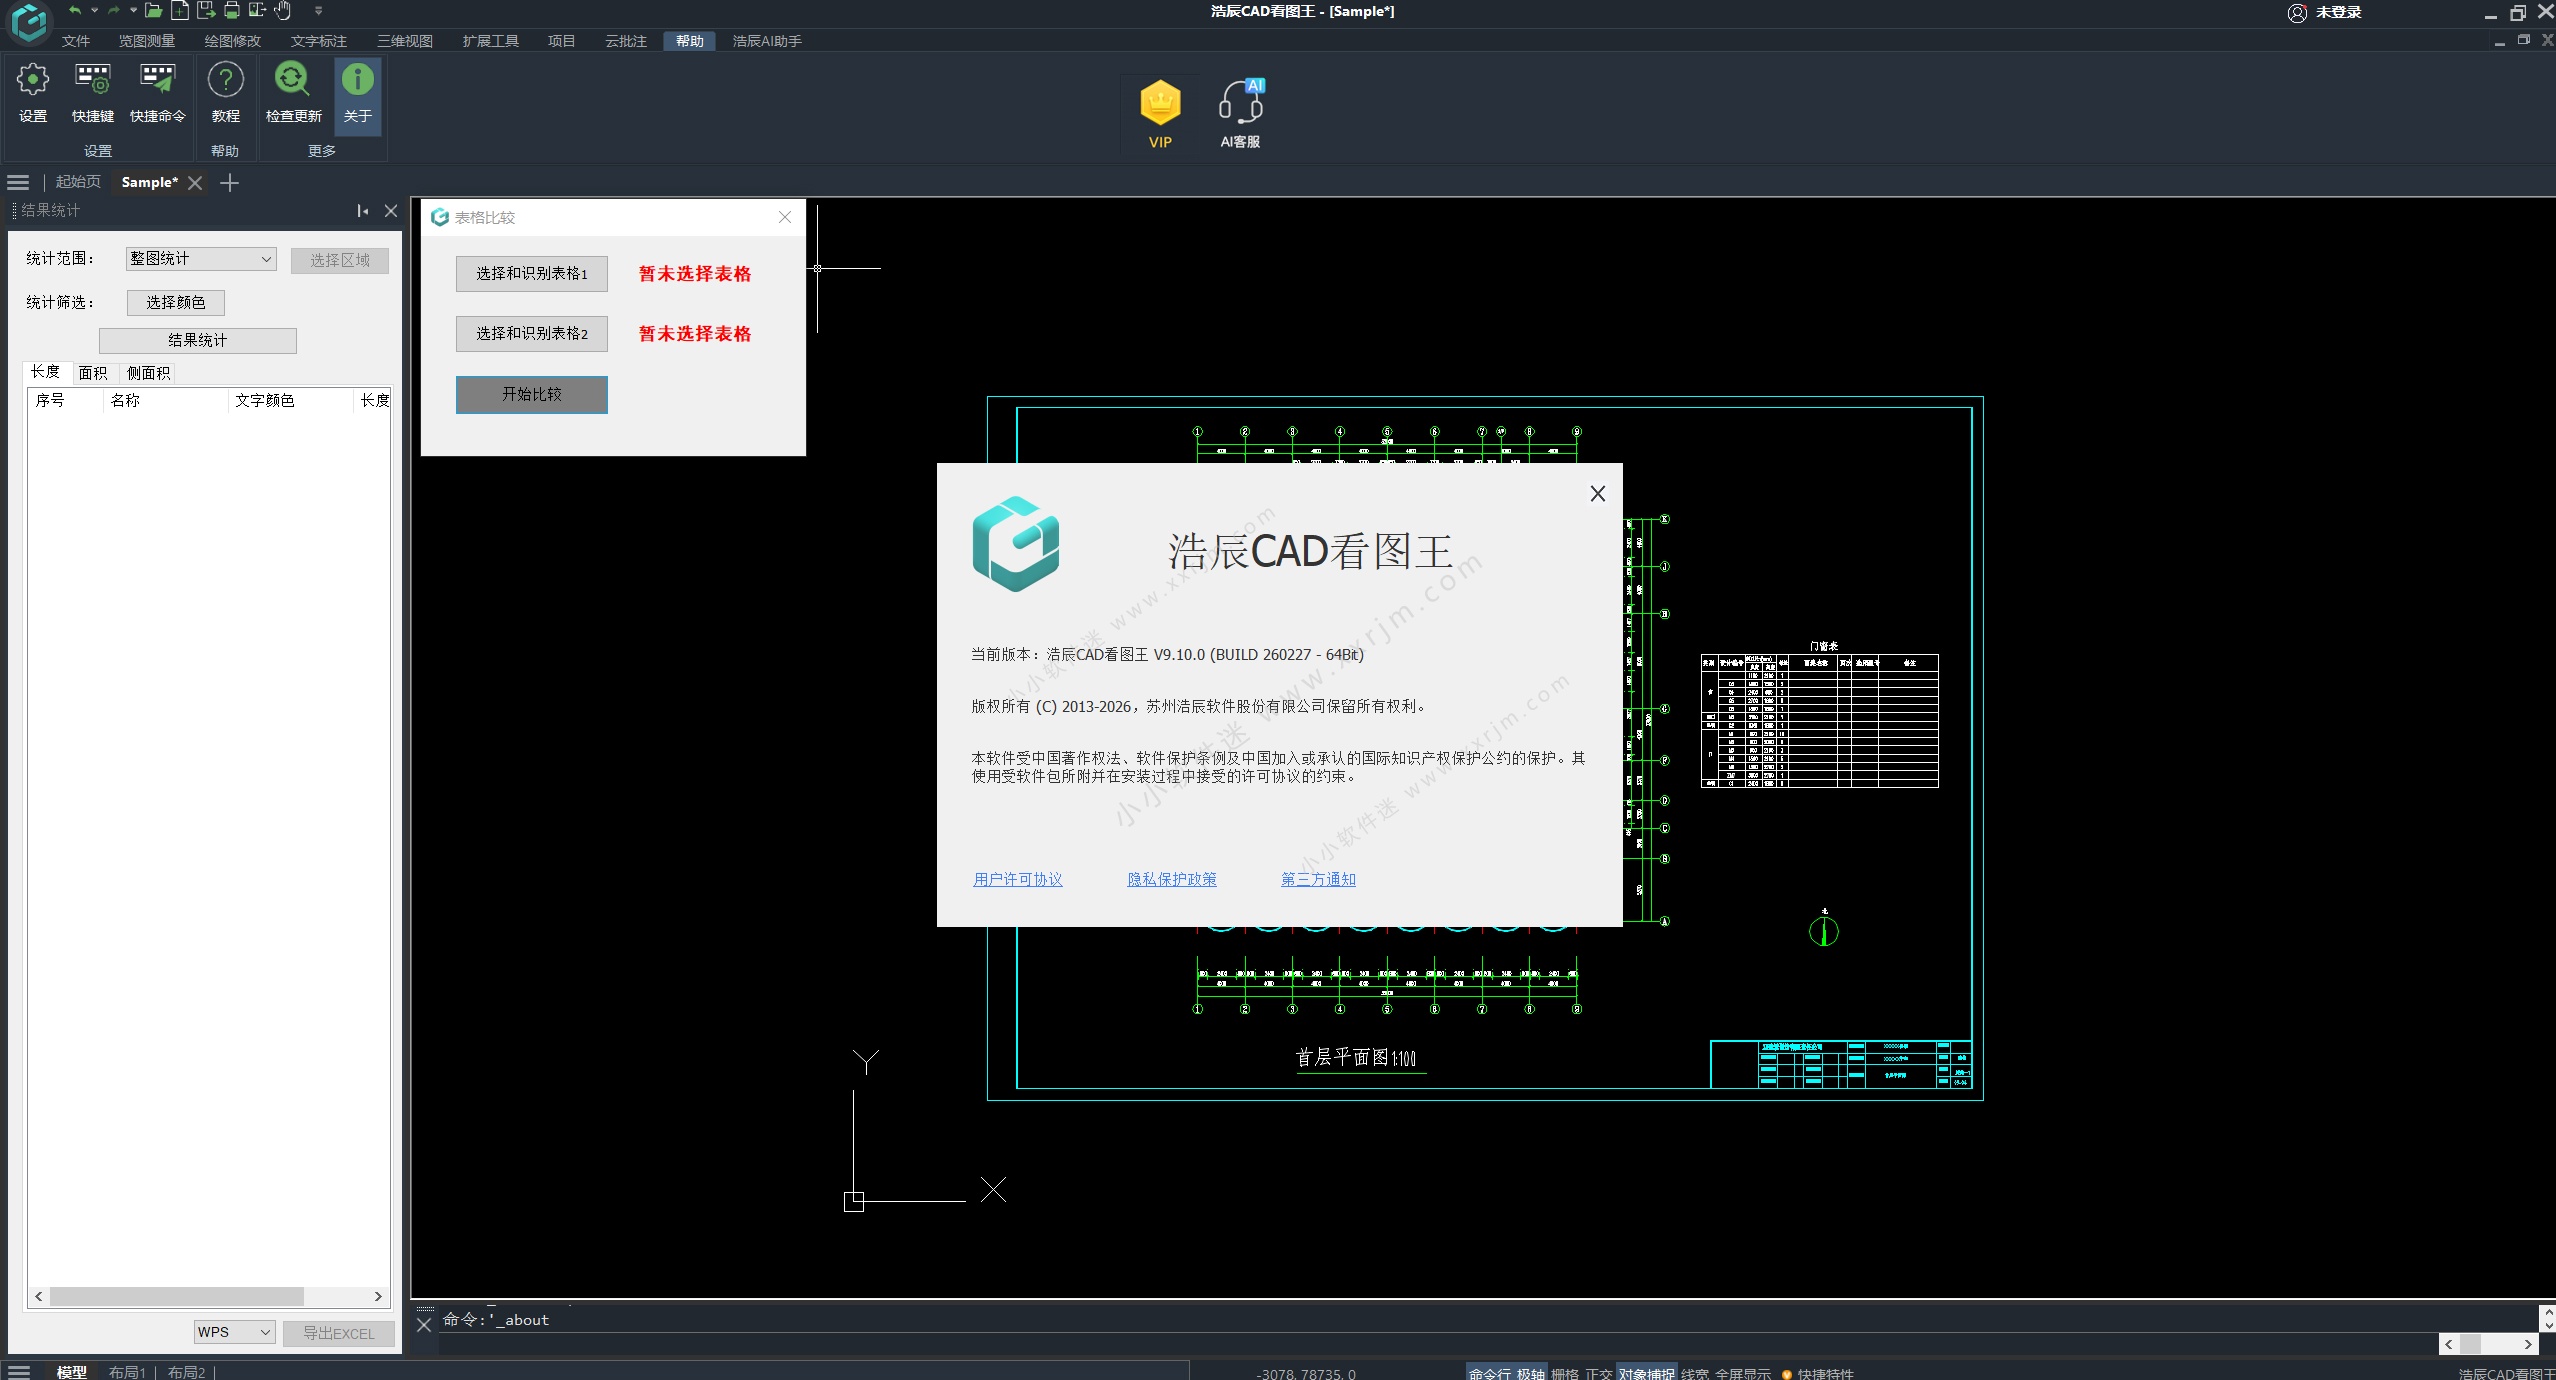Click the 检查更新 check update icon
Image resolution: width=2556 pixels, height=1380 pixels.
293,92
